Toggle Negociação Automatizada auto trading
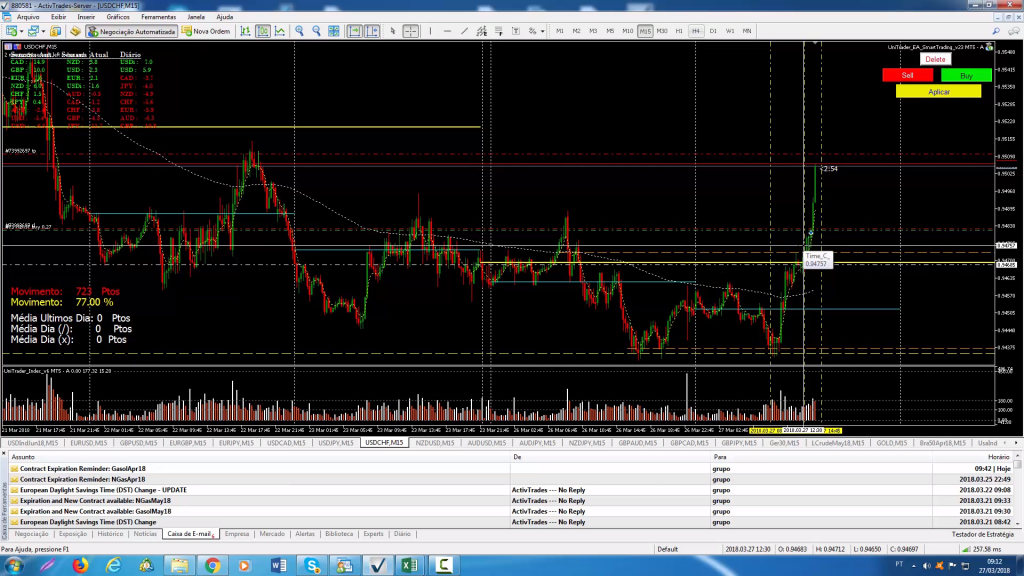 (x=131, y=31)
